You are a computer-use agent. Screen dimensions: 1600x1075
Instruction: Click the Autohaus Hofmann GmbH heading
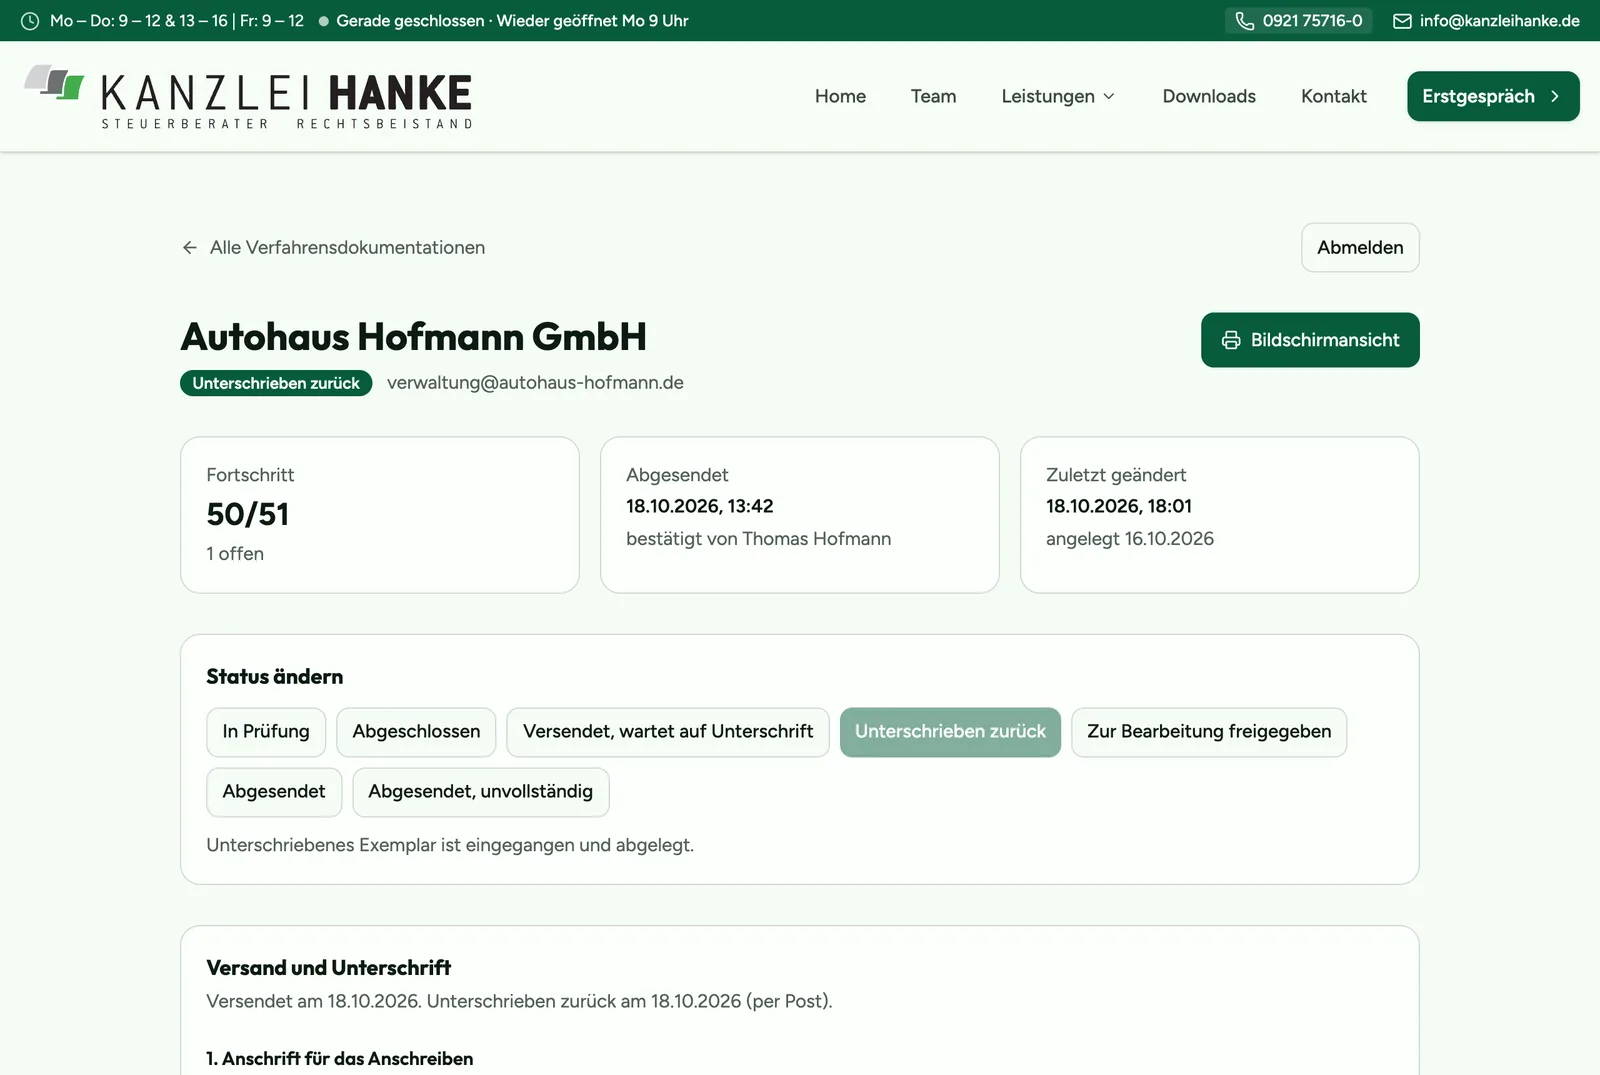[413, 337]
